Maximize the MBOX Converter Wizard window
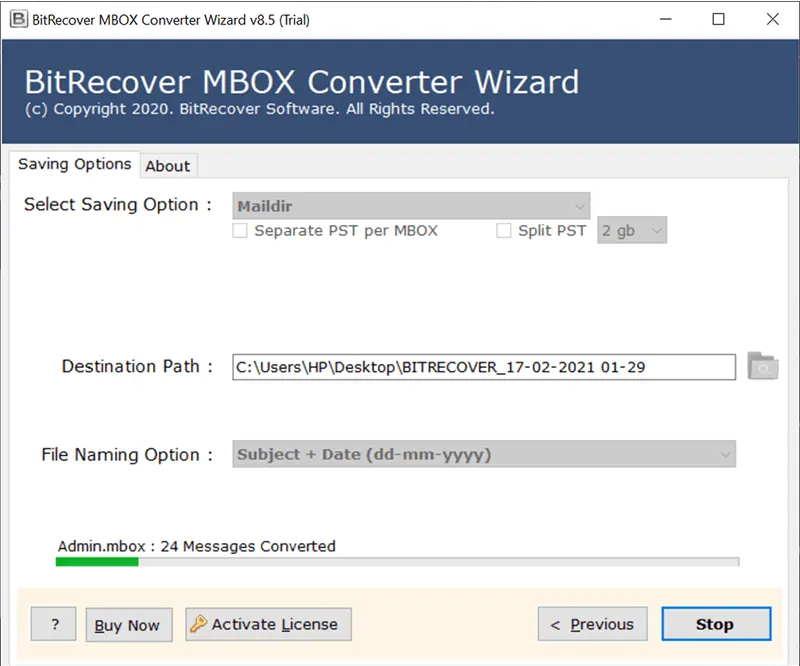 pyautogui.click(x=718, y=19)
